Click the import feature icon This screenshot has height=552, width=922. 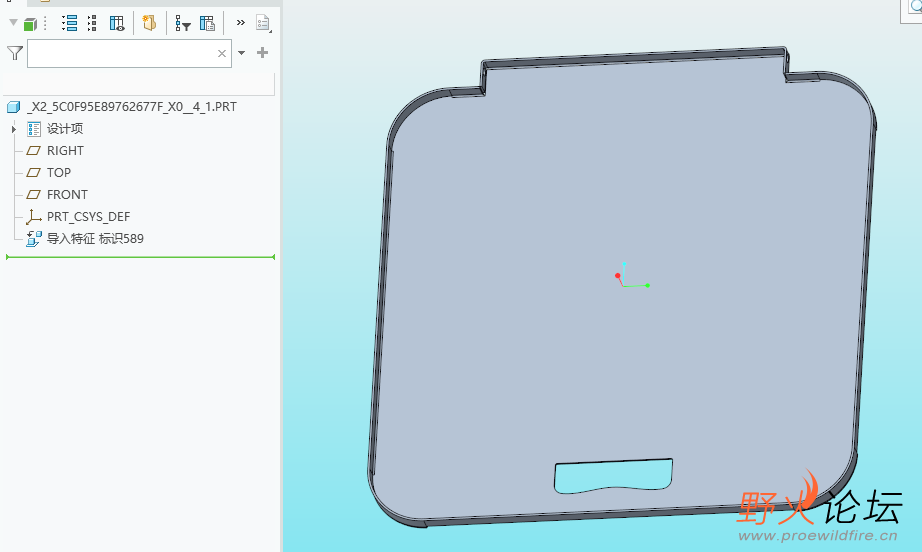[34, 239]
